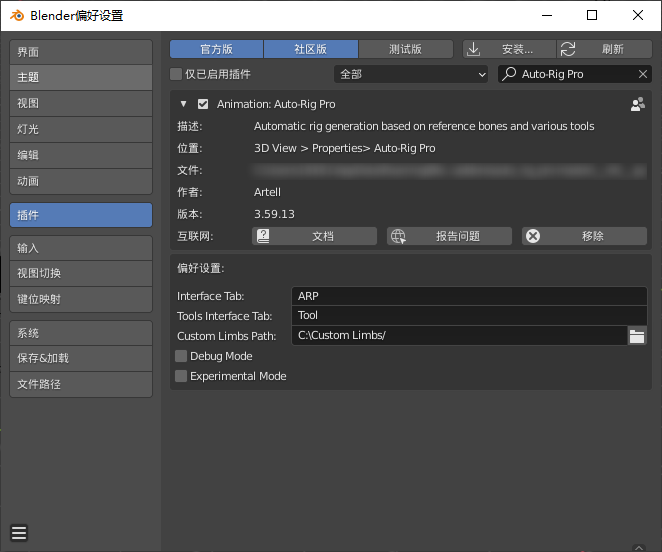Edit the Custom Limbs Path field
Image resolution: width=662 pixels, height=552 pixels.
pos(459,335)
